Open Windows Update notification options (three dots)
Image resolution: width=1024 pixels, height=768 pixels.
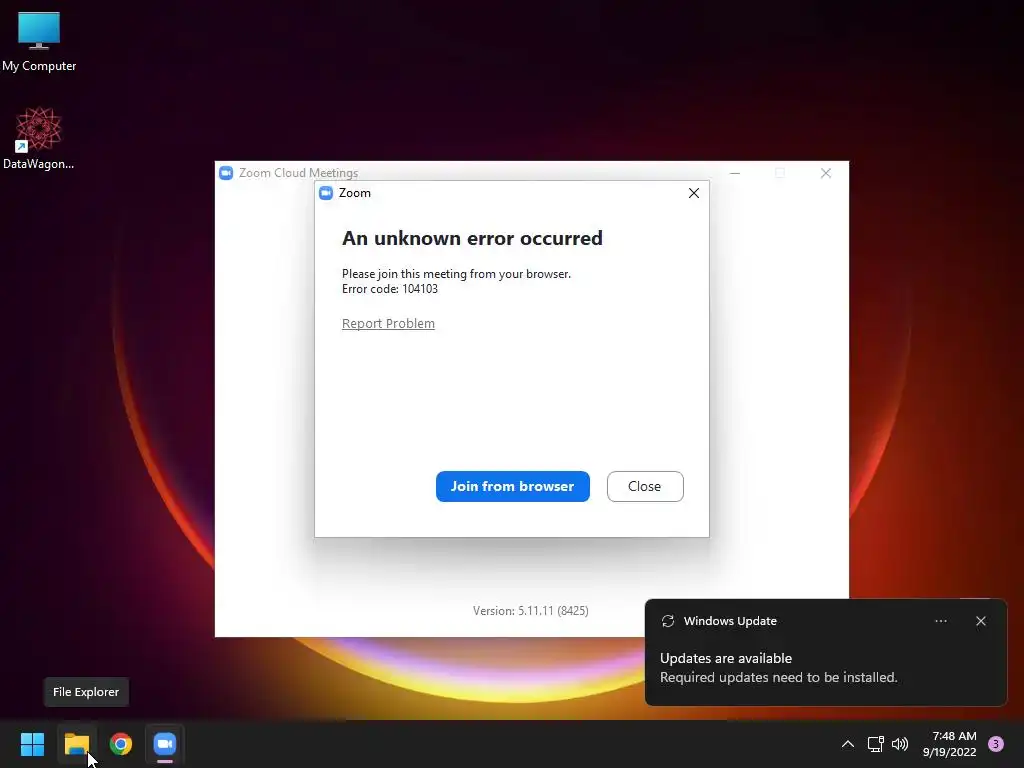coord(941,621)
